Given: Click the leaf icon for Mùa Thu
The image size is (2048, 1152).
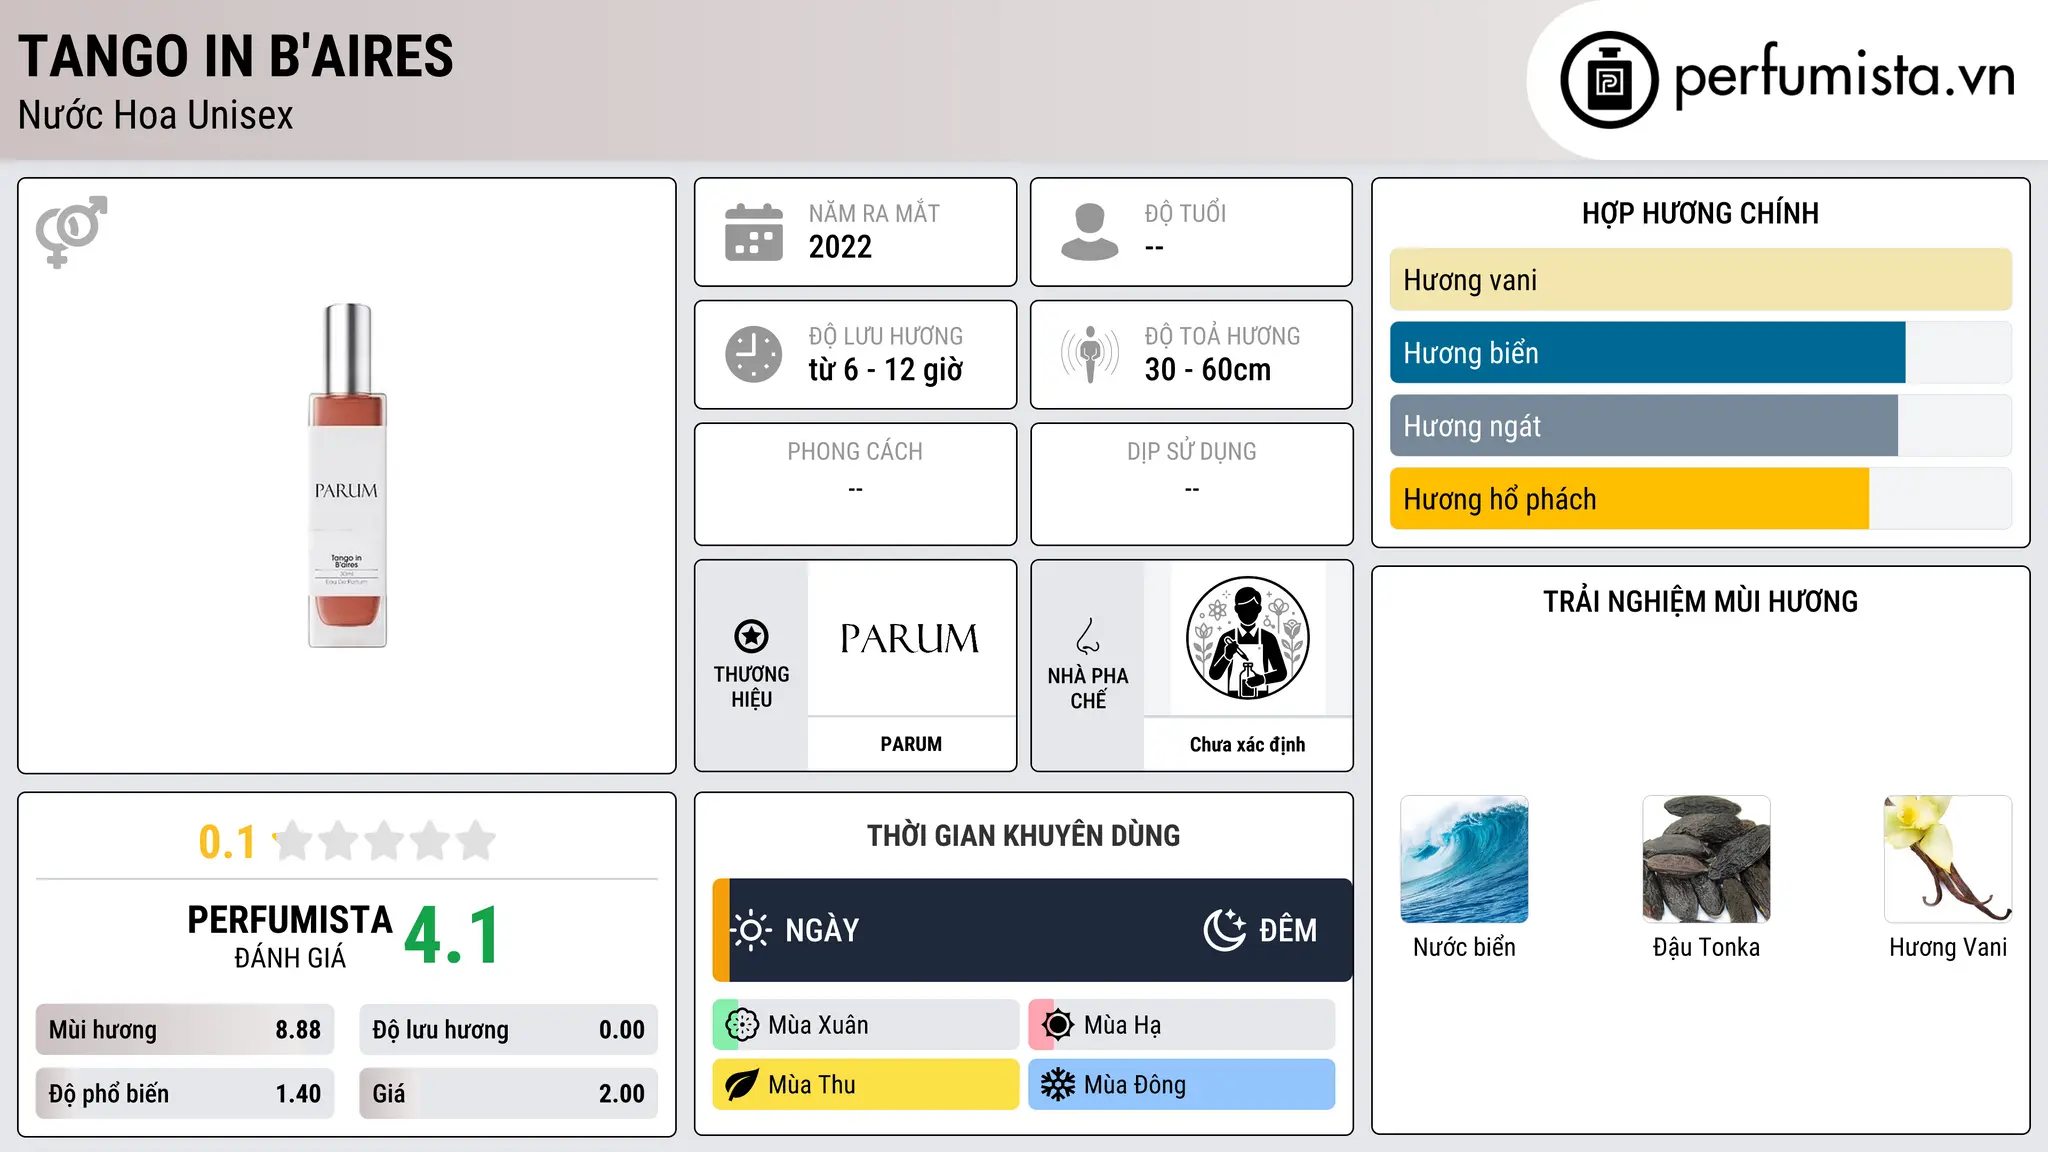Looking at the screenshot, I should pyautogui.click(x=742, y=1085).
